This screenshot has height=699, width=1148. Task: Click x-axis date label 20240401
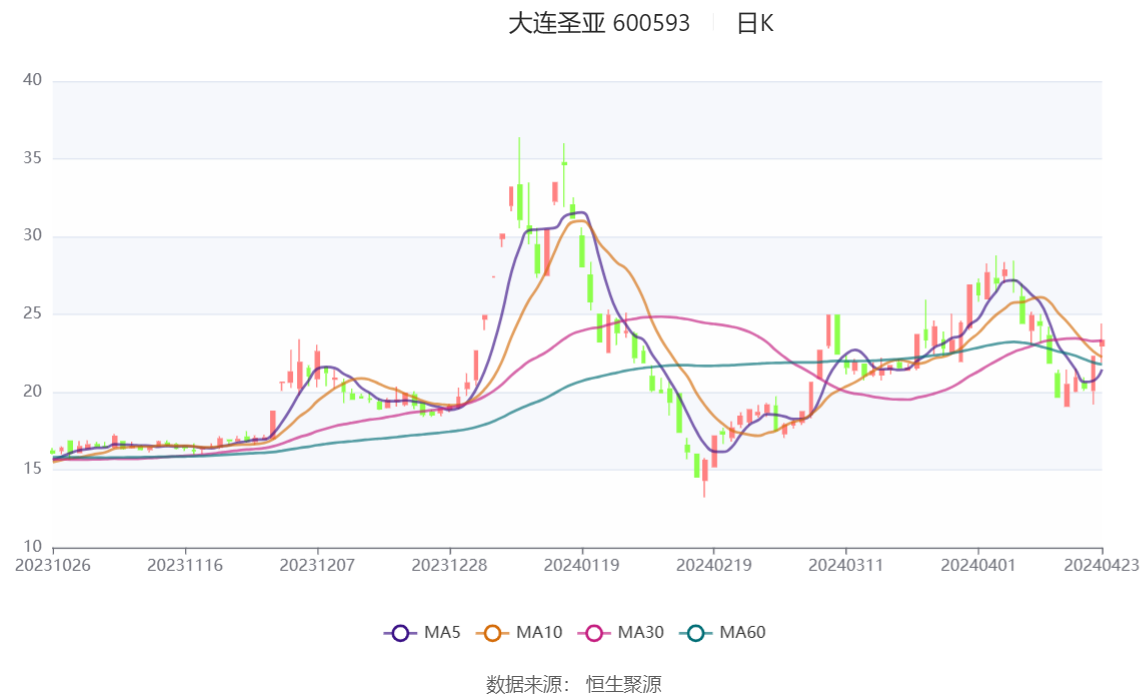point(978,565)
